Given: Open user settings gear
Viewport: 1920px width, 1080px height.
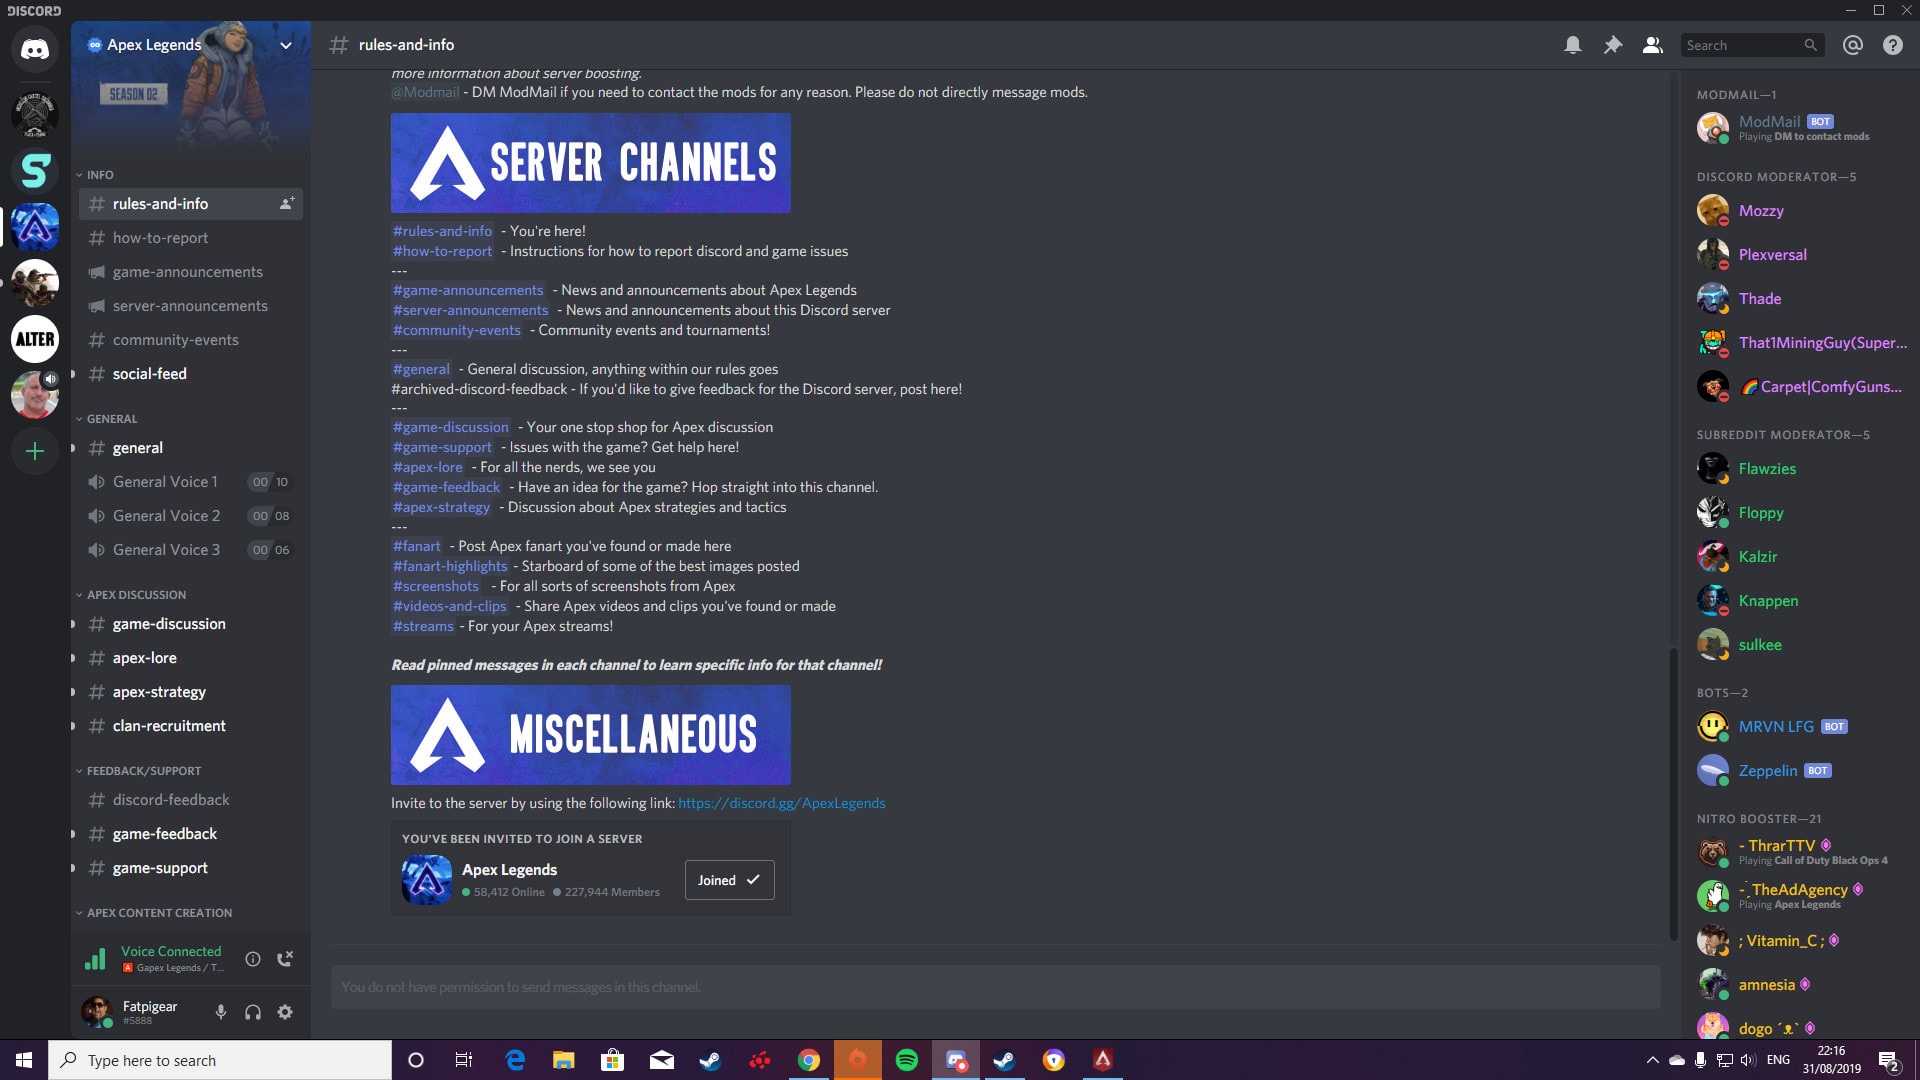Looking at the screenshot, I should (285, 1012).
